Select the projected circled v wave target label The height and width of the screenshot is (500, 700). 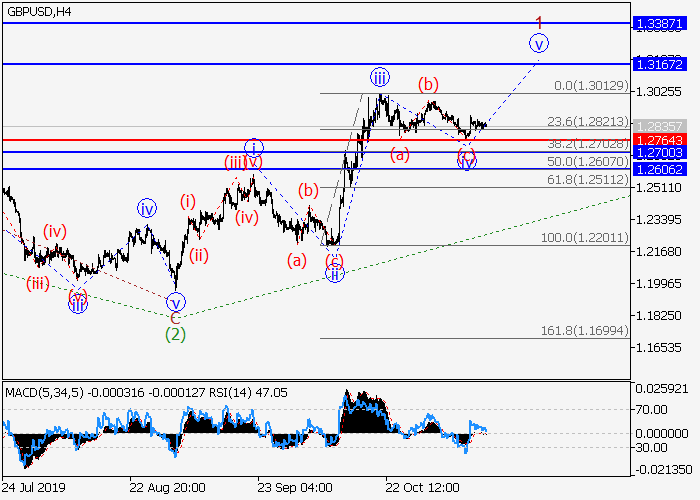[x=540, y=43]
